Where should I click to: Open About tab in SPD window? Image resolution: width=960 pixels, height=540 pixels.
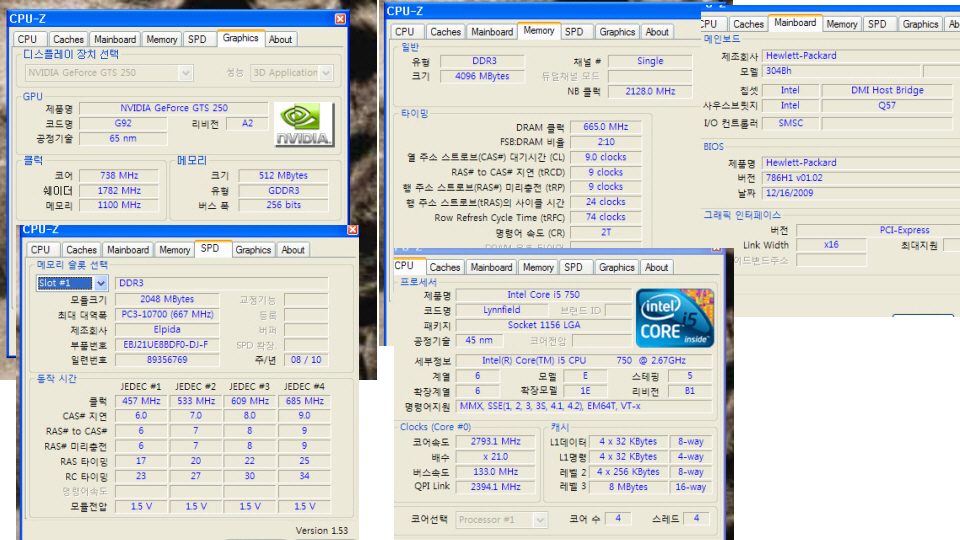coord(293,250)
